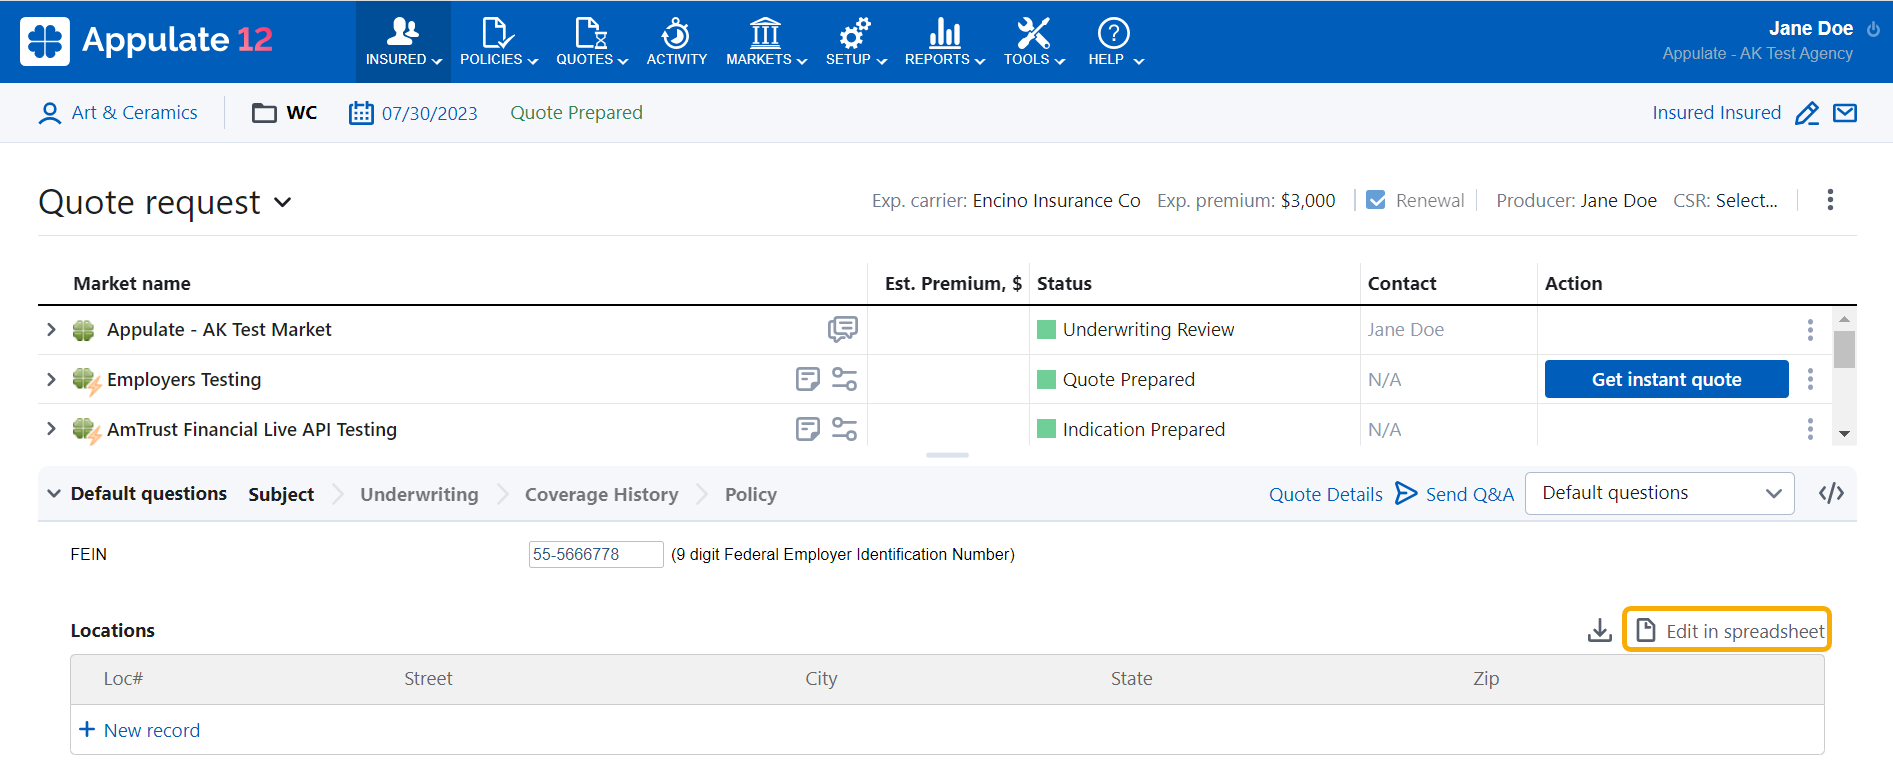Open the Help question-mark icon

[1113, 32]
